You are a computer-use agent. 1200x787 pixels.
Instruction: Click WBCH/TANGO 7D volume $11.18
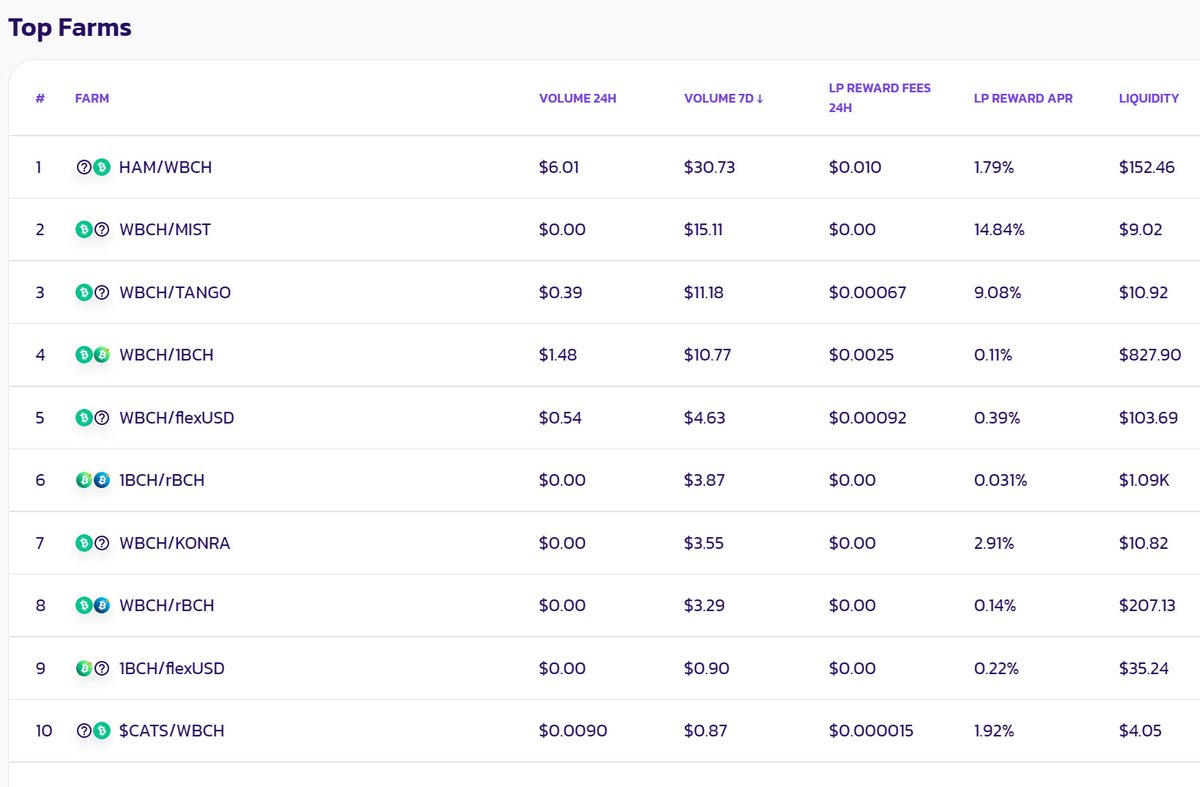point(704,292)
